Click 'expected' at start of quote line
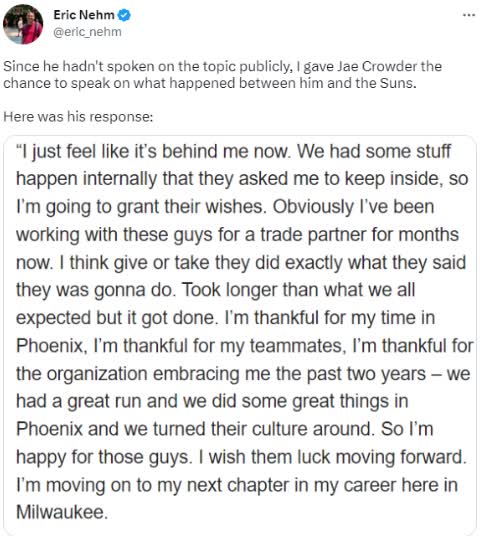Image resolution: width=480 pixels, height=536 pixels. (53, 318)
